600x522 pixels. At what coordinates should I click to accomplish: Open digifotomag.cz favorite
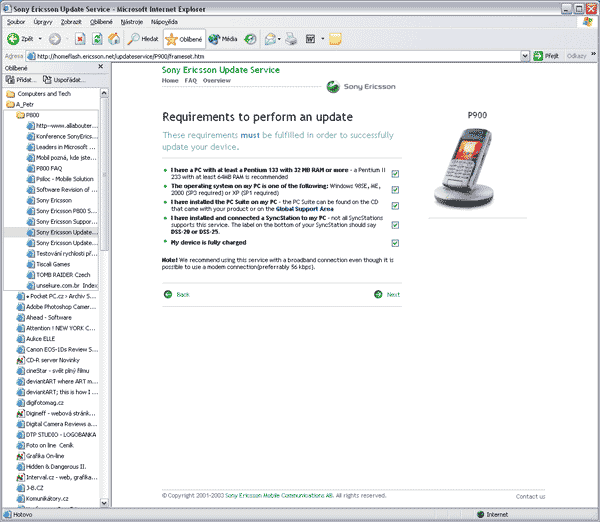tap(40, 403)
